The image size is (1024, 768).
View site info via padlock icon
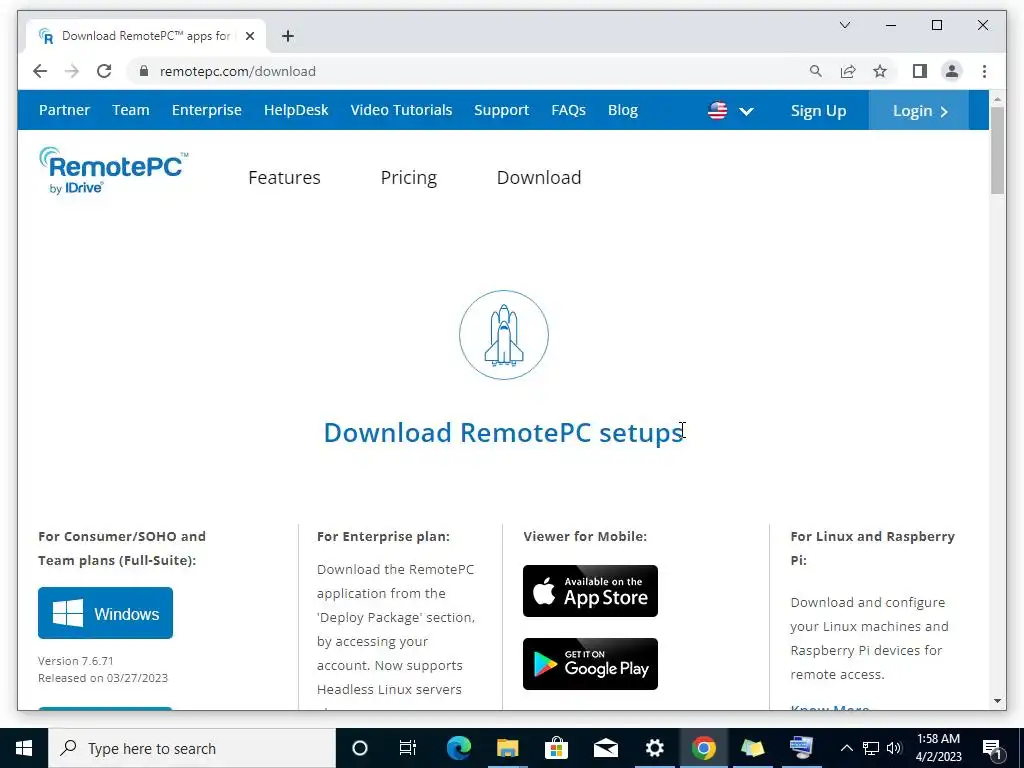(x=144, y=71)
